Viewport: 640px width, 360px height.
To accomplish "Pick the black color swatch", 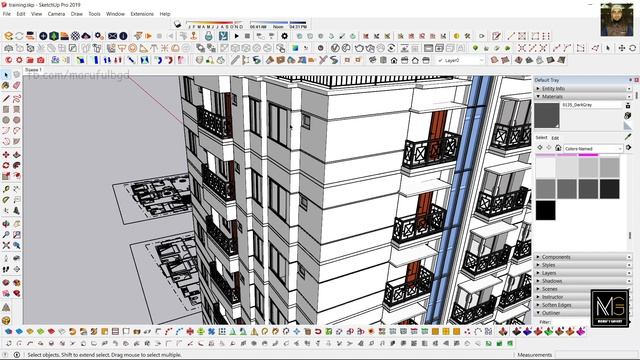I will point(545,210).
